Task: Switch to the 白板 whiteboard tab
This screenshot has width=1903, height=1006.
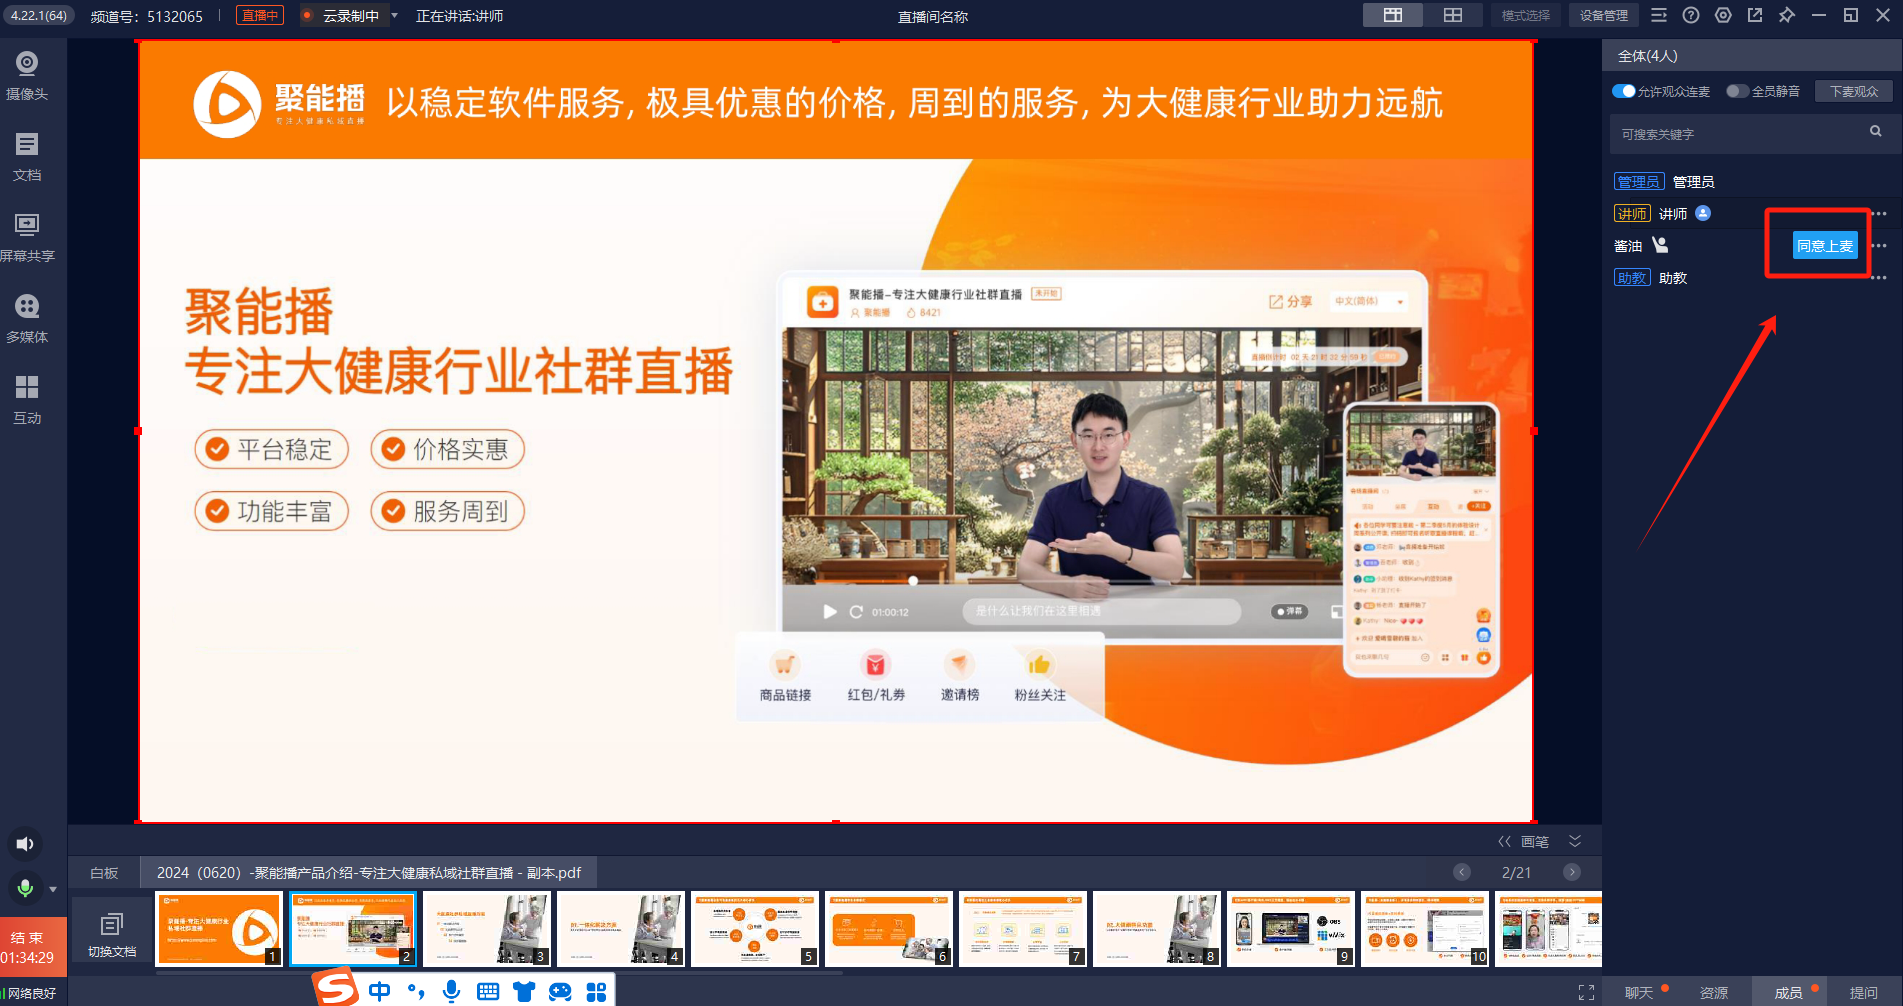Action: click(104, 873)
